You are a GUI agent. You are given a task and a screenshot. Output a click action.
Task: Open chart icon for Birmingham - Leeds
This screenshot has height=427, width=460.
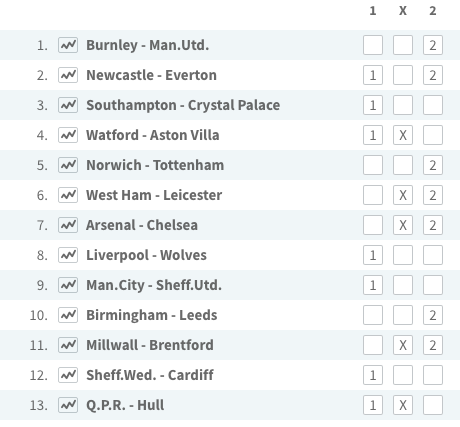(x=68, y=315)
